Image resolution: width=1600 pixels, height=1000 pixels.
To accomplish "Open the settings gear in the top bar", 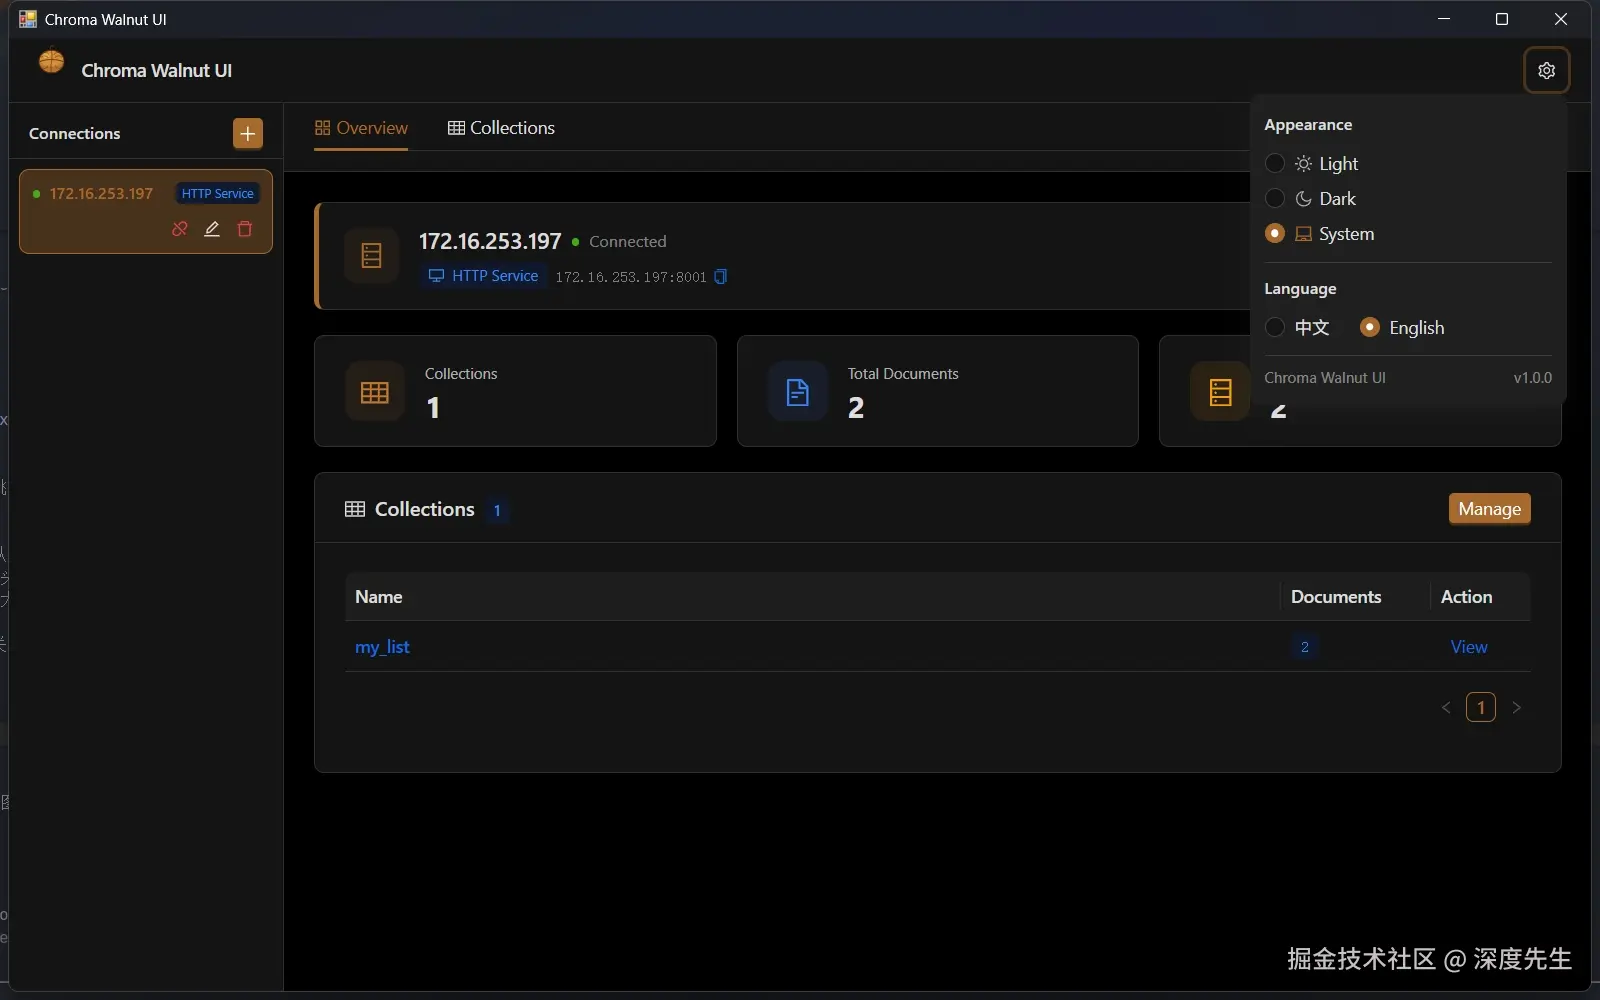I will [x=1547, y=70].
